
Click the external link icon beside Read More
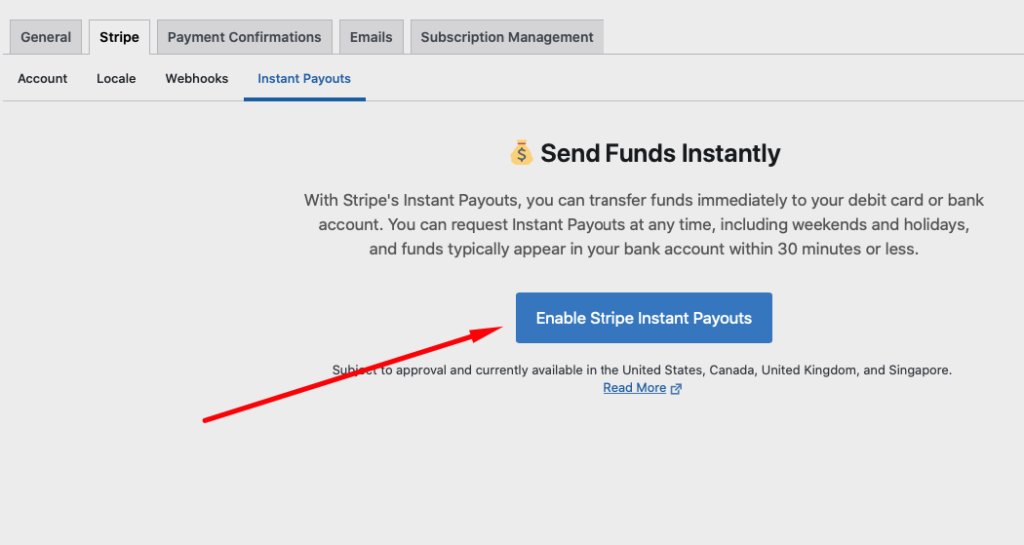(676, 389)
